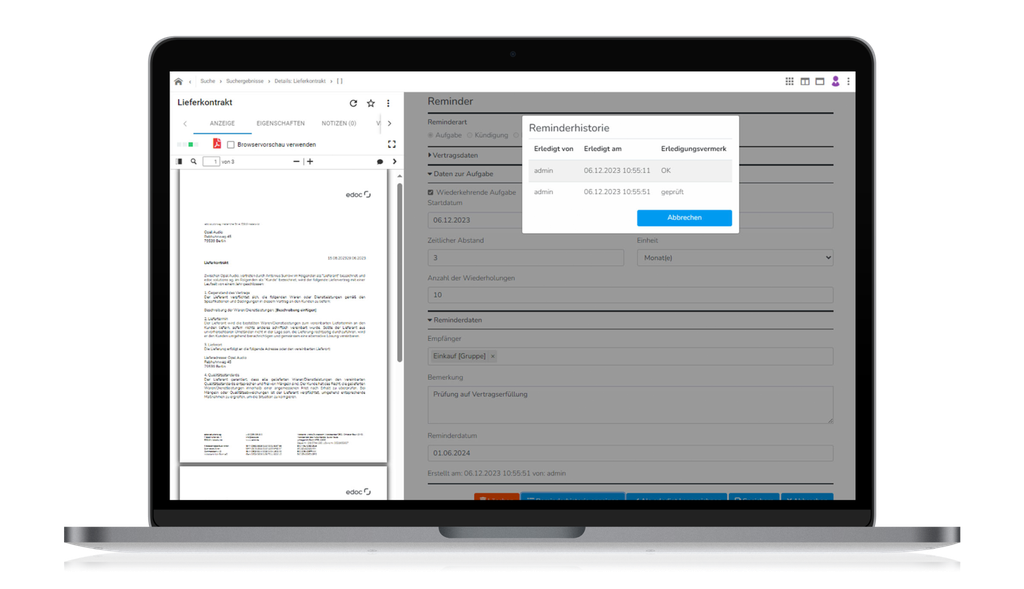
Task: Switch to the ANZEIGE tab
Action: [x=222, y=123]
